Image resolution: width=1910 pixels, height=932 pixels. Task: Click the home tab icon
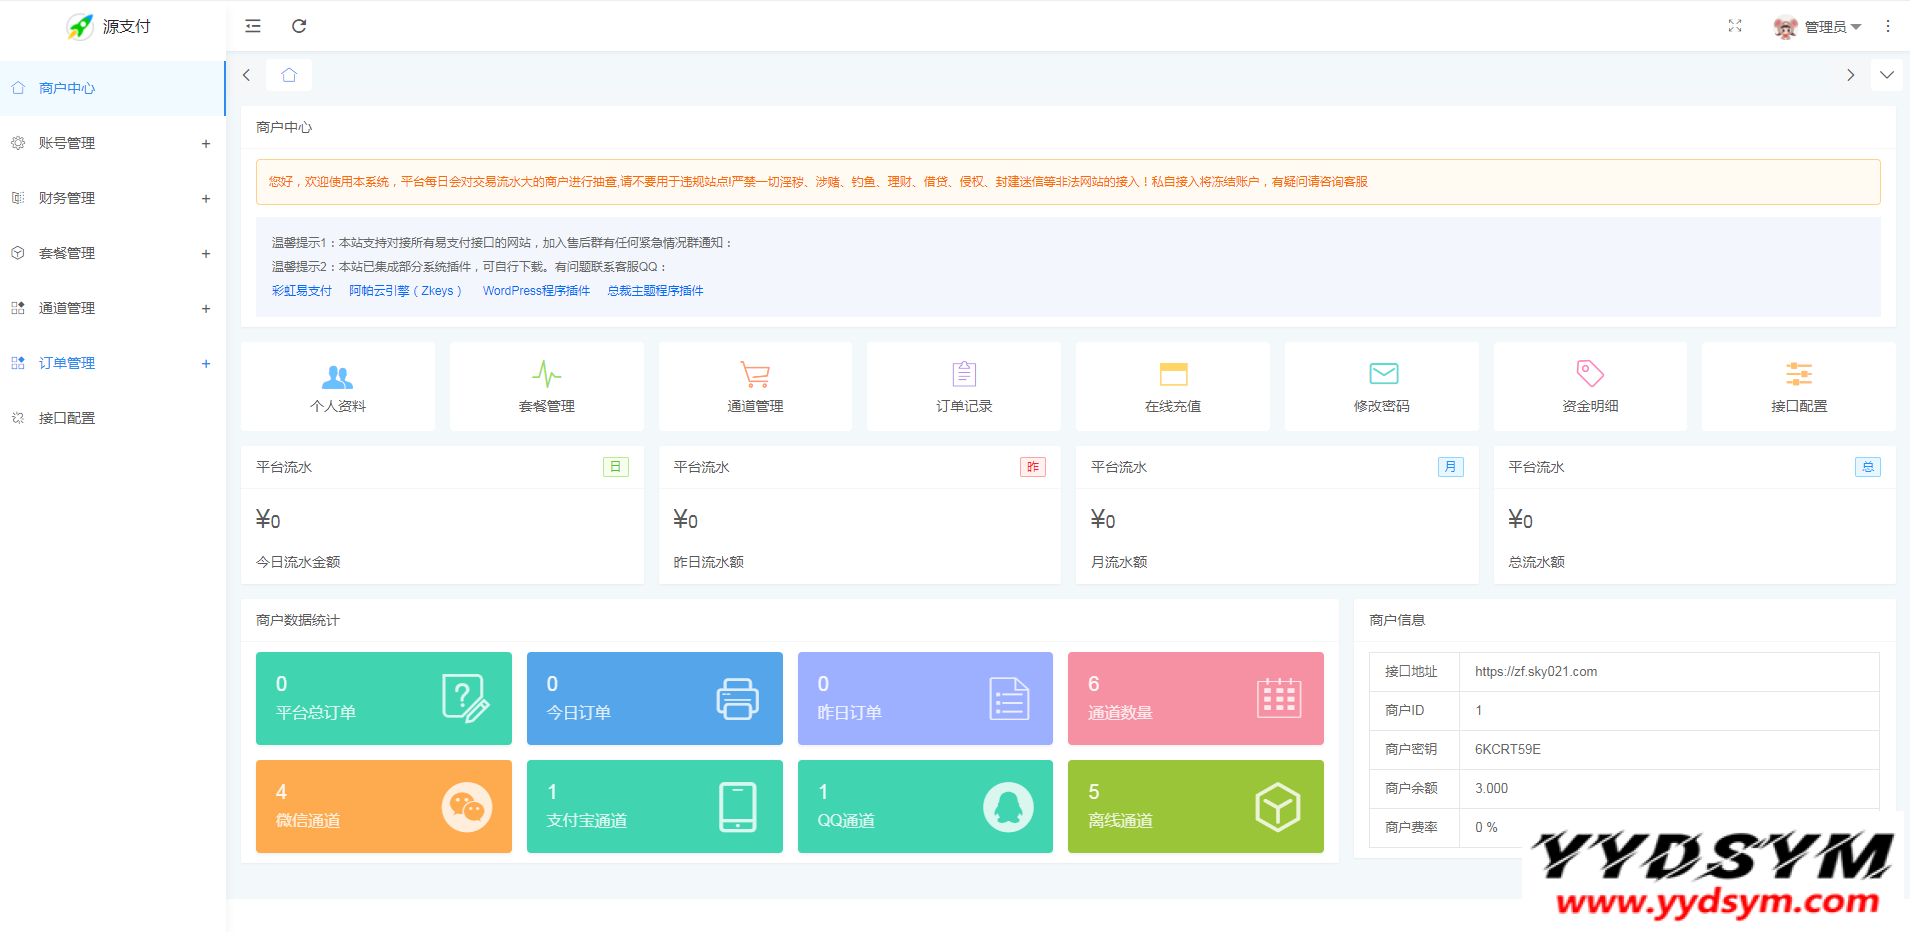point(289,75)
